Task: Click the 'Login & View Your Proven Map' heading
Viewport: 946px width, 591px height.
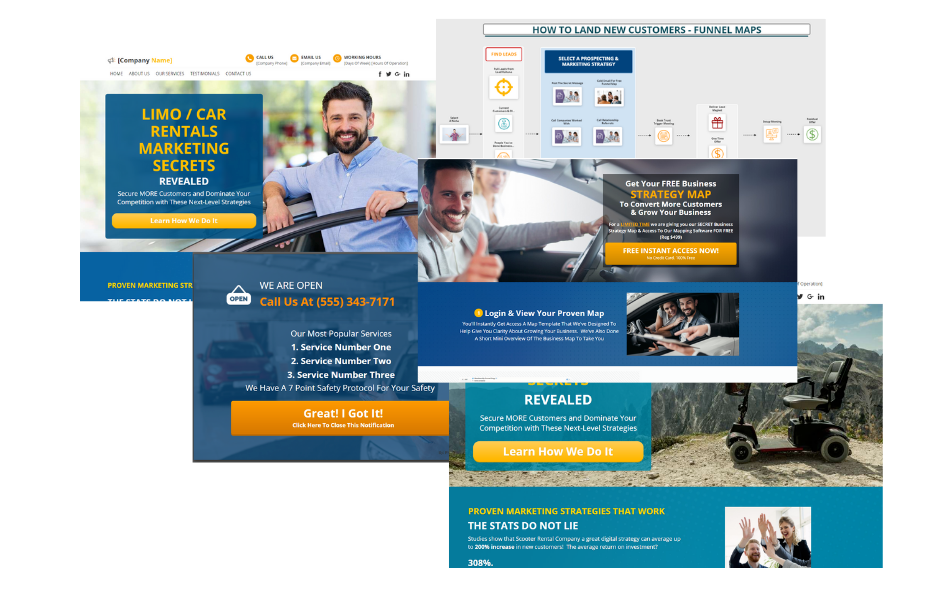Action: 544,313
